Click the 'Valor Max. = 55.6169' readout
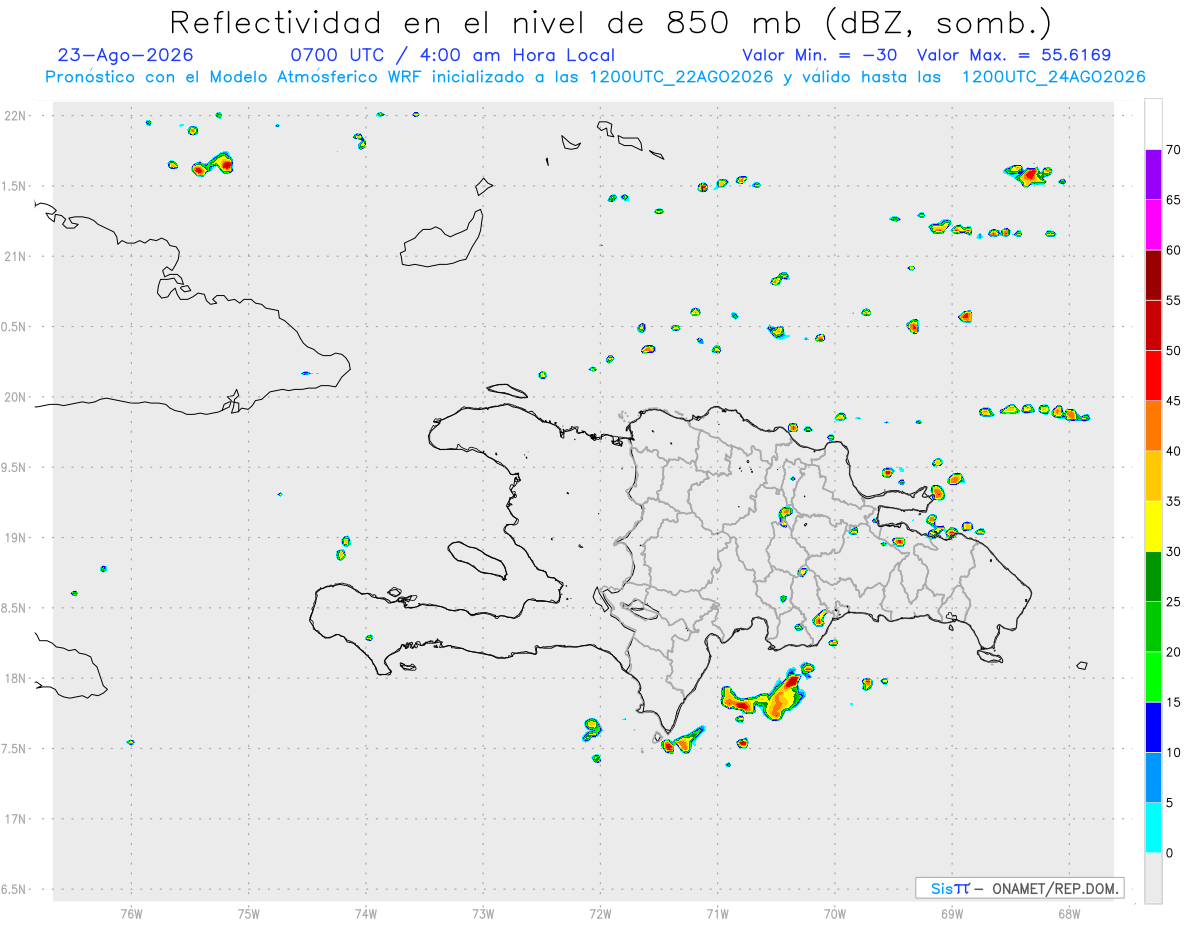Image resolution: width=1200 pixels, height=927 pixels. coord(1014,55)
